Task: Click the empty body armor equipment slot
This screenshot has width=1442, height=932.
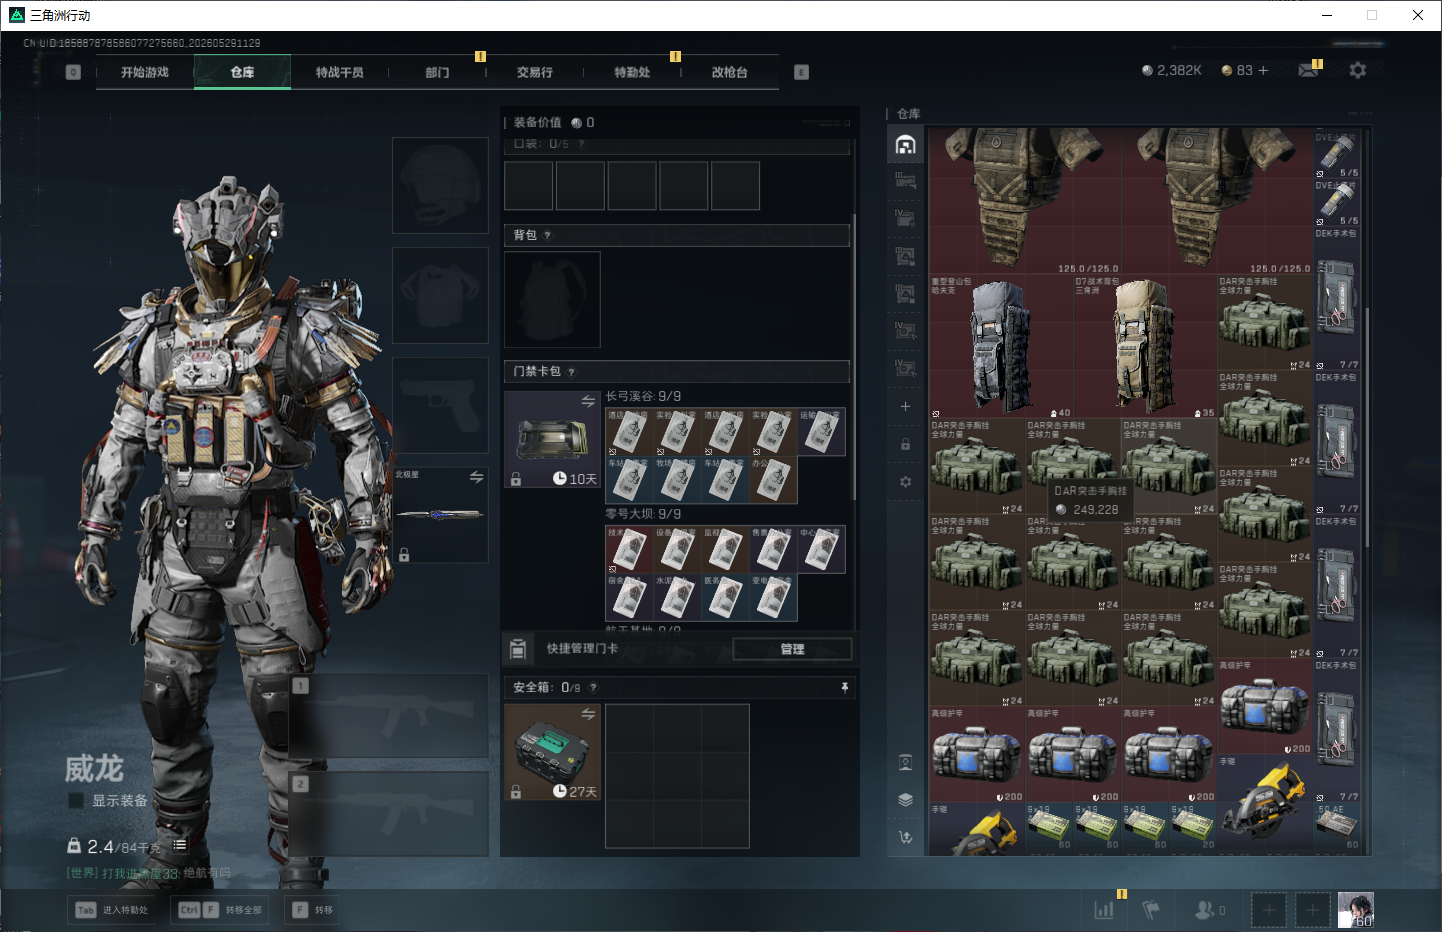Action: [x=440, y=295]
